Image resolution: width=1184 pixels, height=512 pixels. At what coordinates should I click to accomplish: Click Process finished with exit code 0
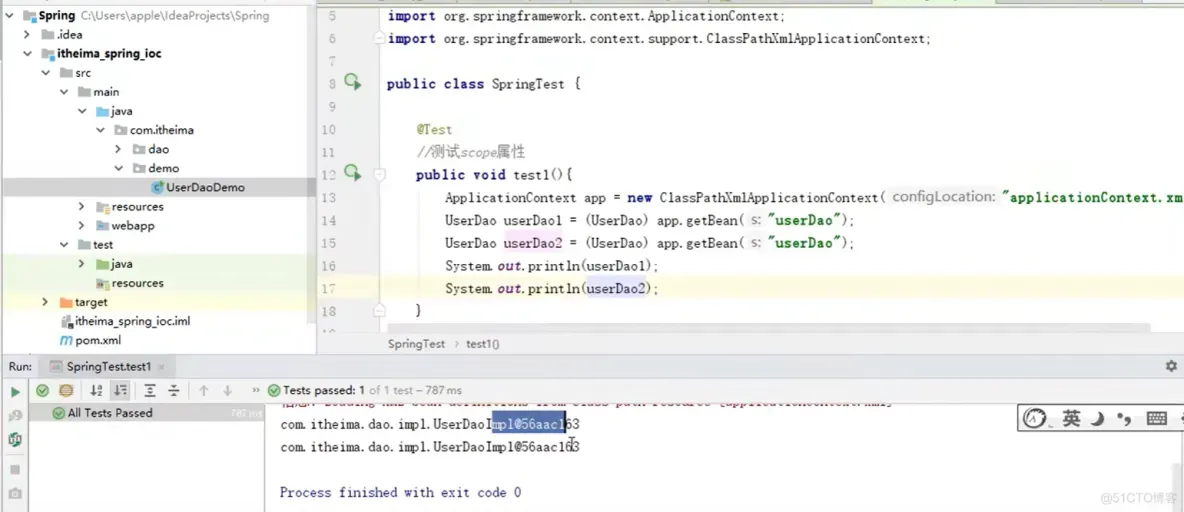tap(400, 492)
